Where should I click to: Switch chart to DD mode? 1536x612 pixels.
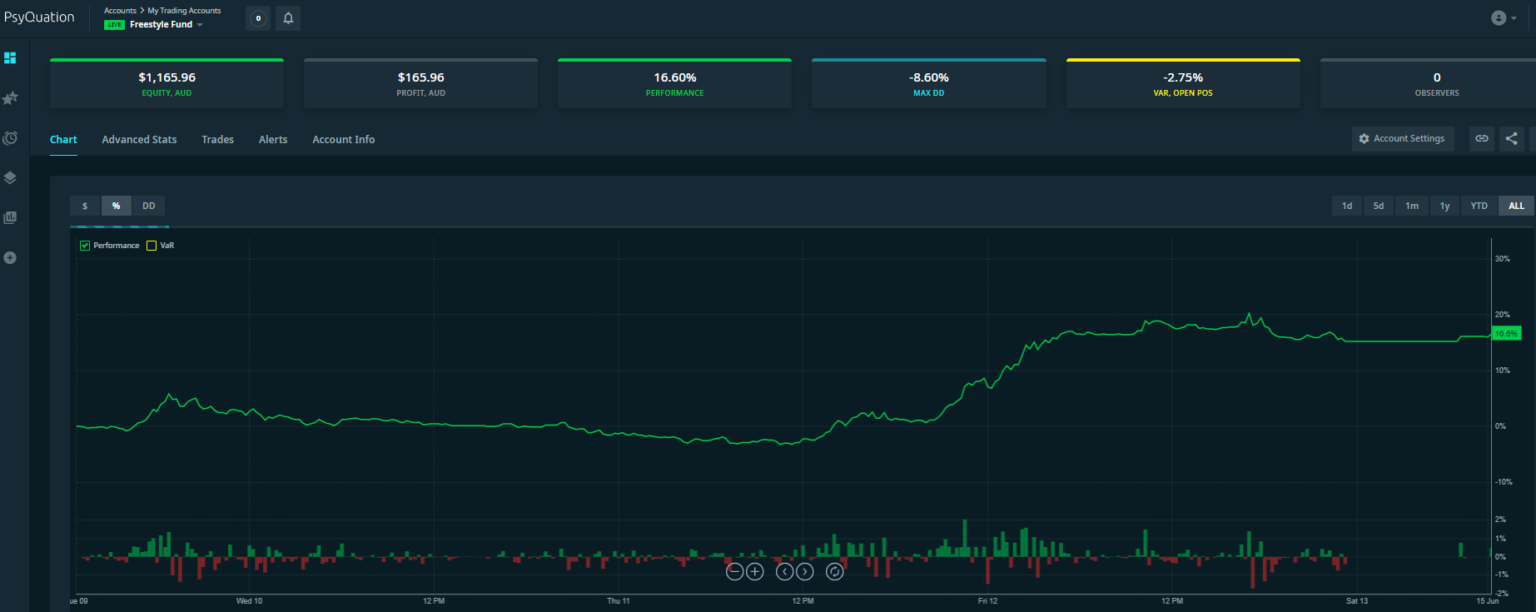(148, 206)
